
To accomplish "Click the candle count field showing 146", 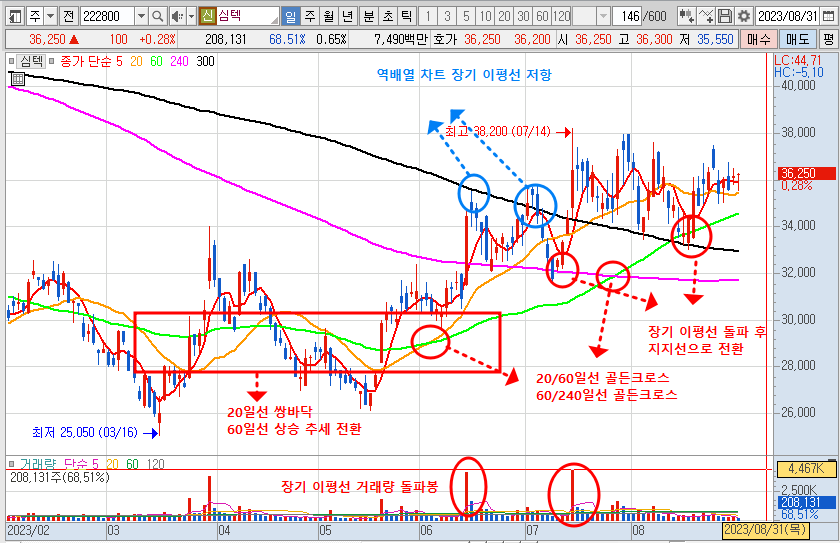I will coord(627,17).
